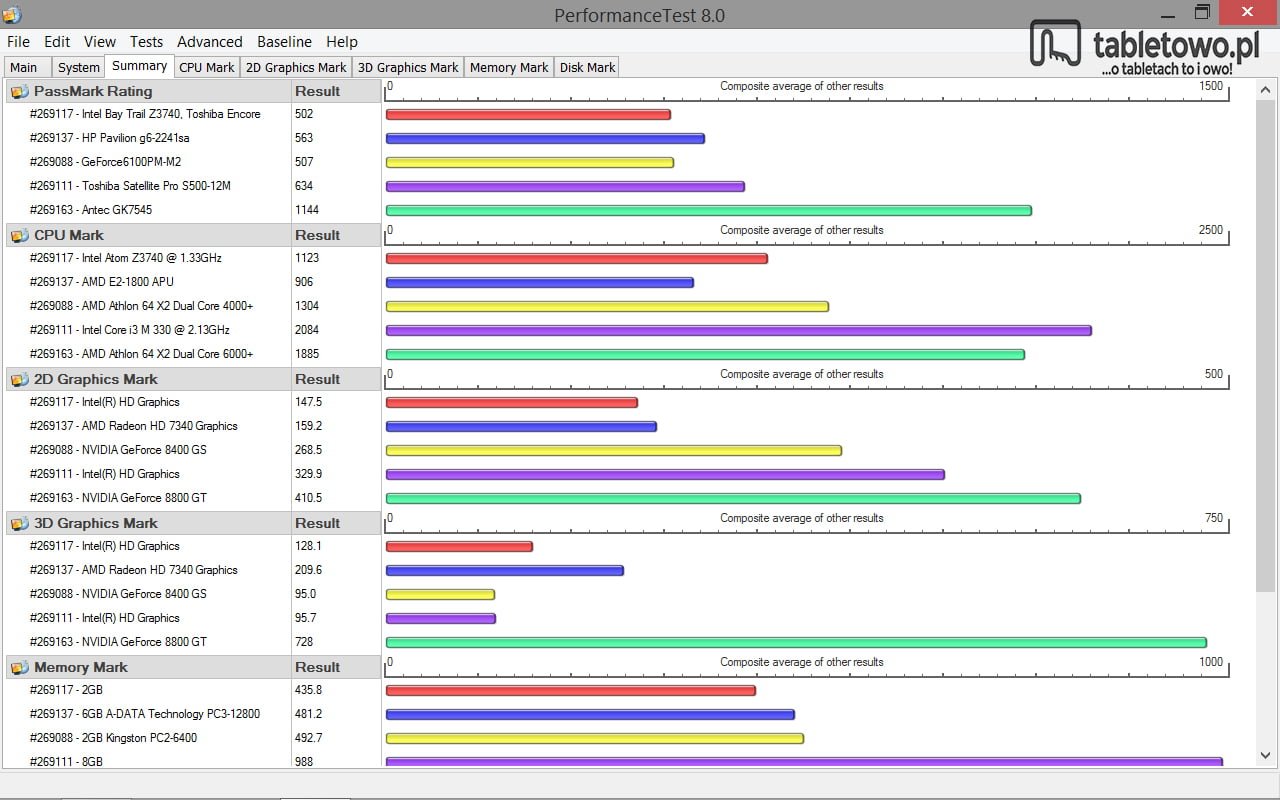This screenshot has width=1280, height=800.
Task: Select the Intel Atom Z3740 @ 1.33GHz row
Action: [x=192, y=258]
